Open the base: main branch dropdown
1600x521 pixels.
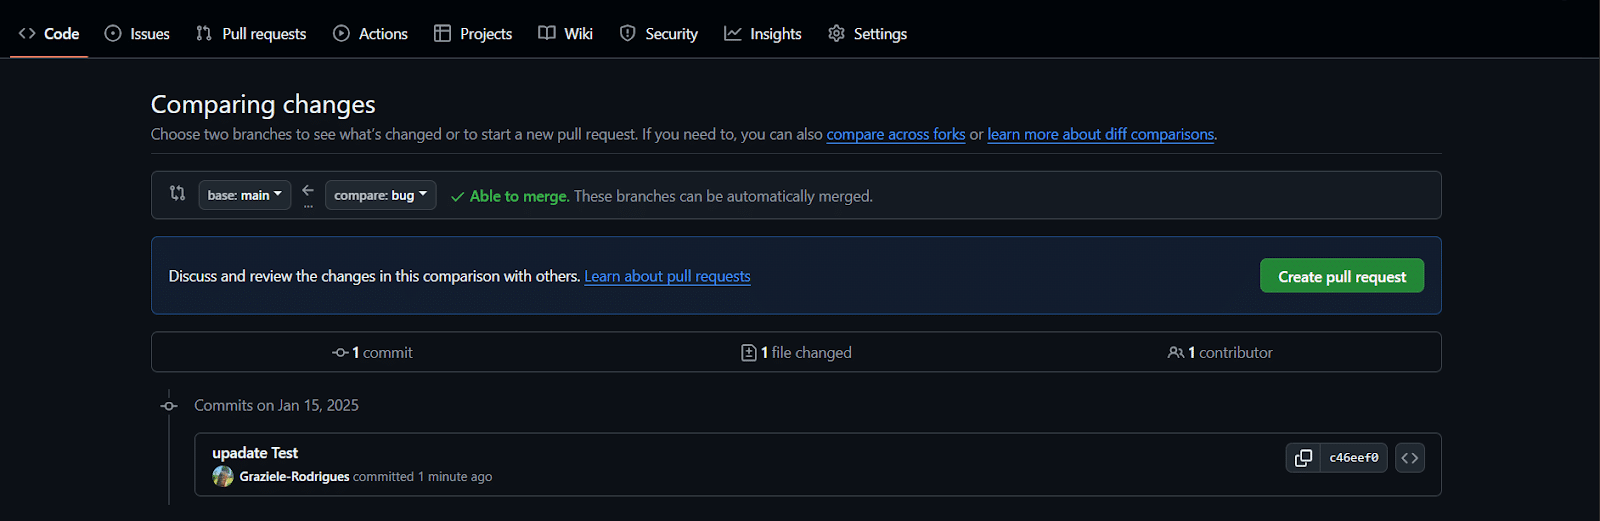point(244,195)
